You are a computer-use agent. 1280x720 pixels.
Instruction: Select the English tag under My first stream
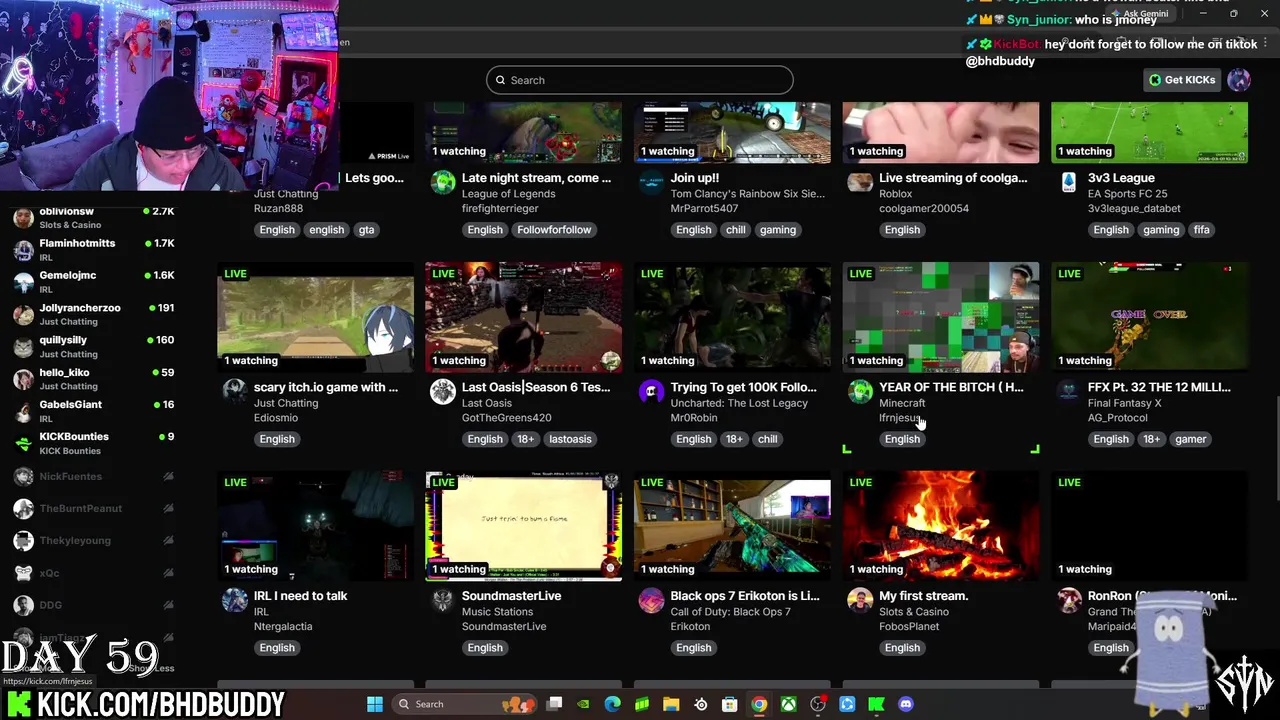(902, 648)
